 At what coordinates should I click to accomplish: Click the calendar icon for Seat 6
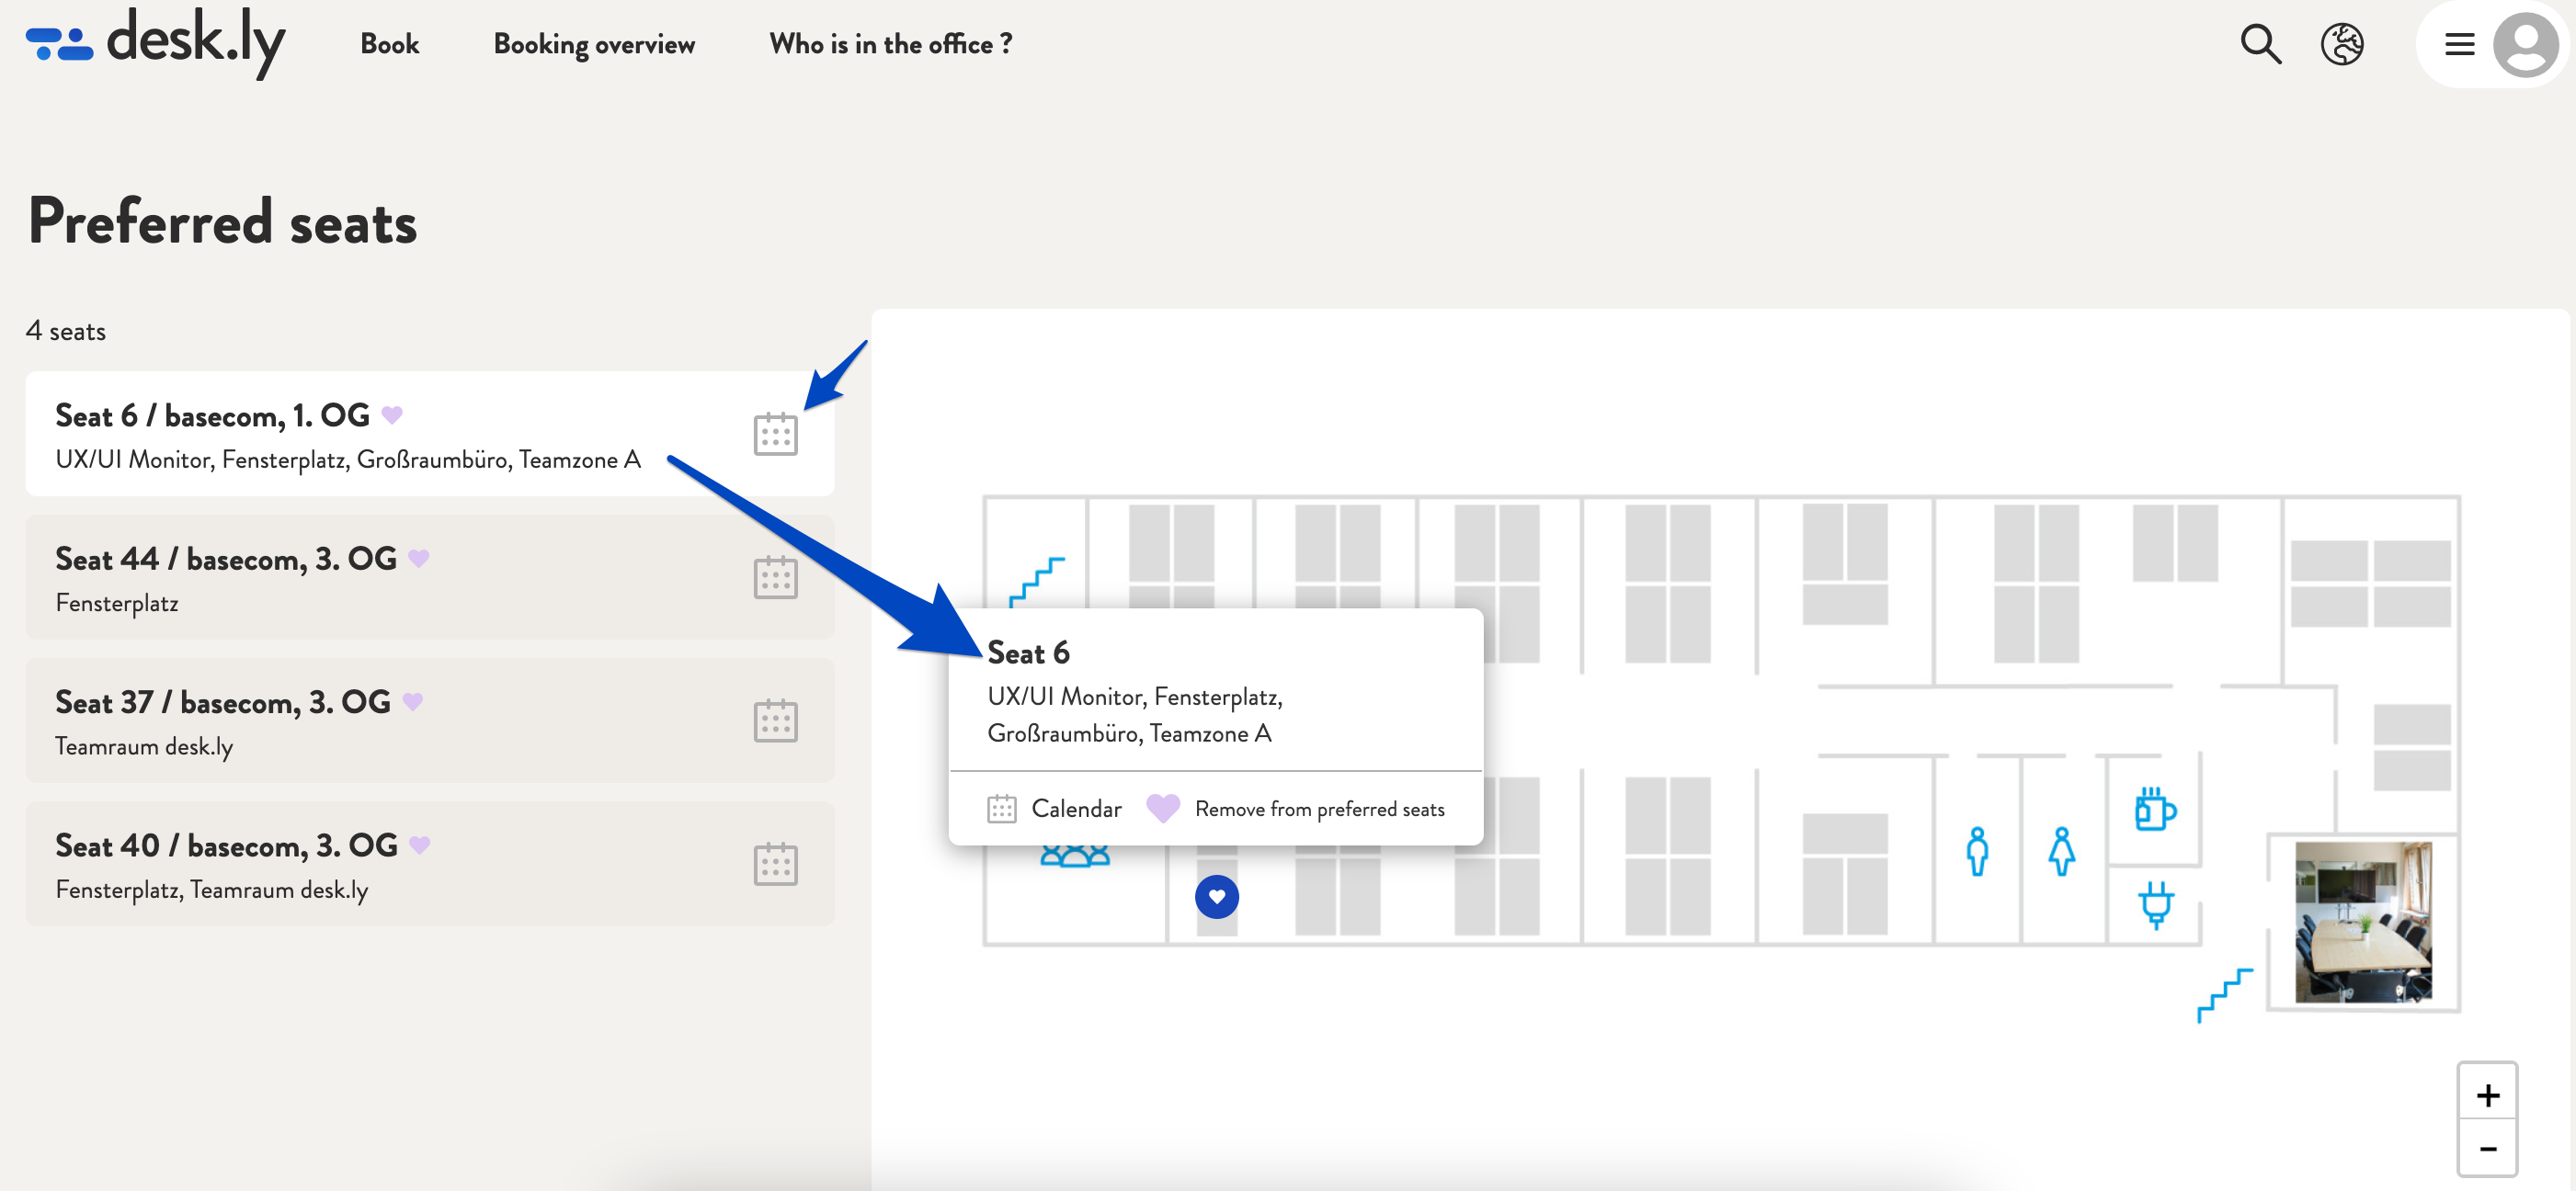coord(774,434)
